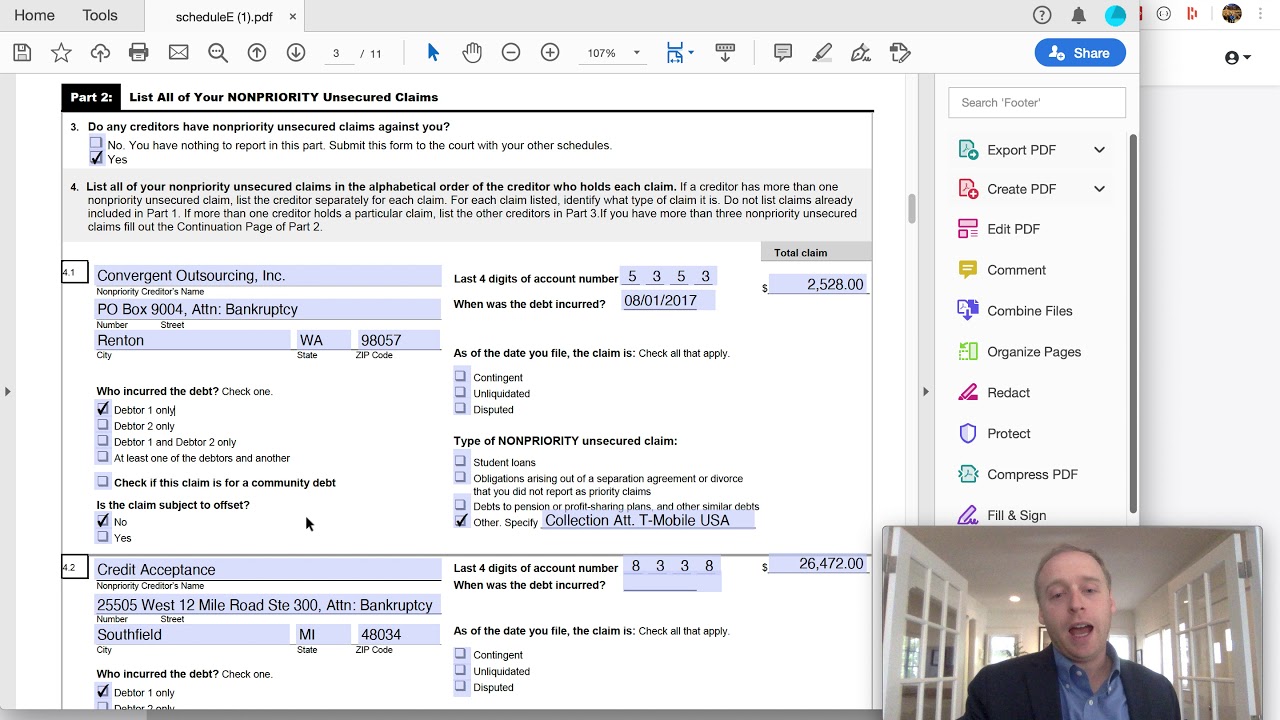Click the stamp/erase tool icon

coord(900,53)
